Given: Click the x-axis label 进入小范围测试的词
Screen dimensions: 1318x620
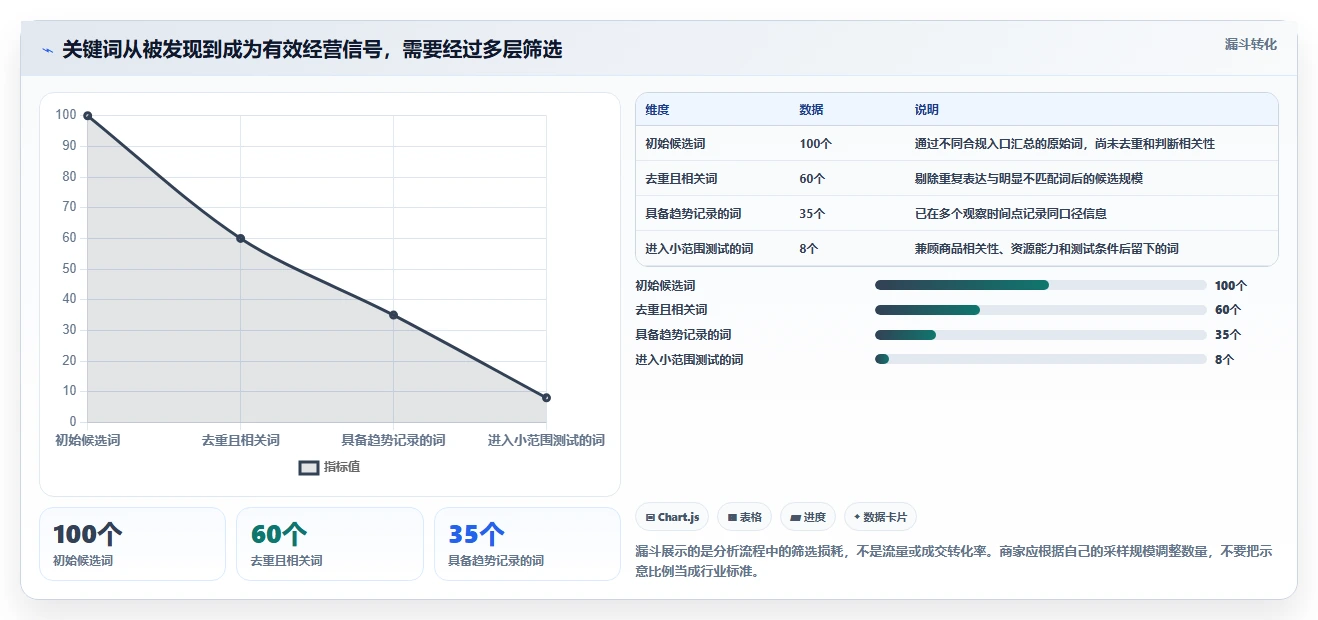Looking at the screenshot, I should coord(546,440).
